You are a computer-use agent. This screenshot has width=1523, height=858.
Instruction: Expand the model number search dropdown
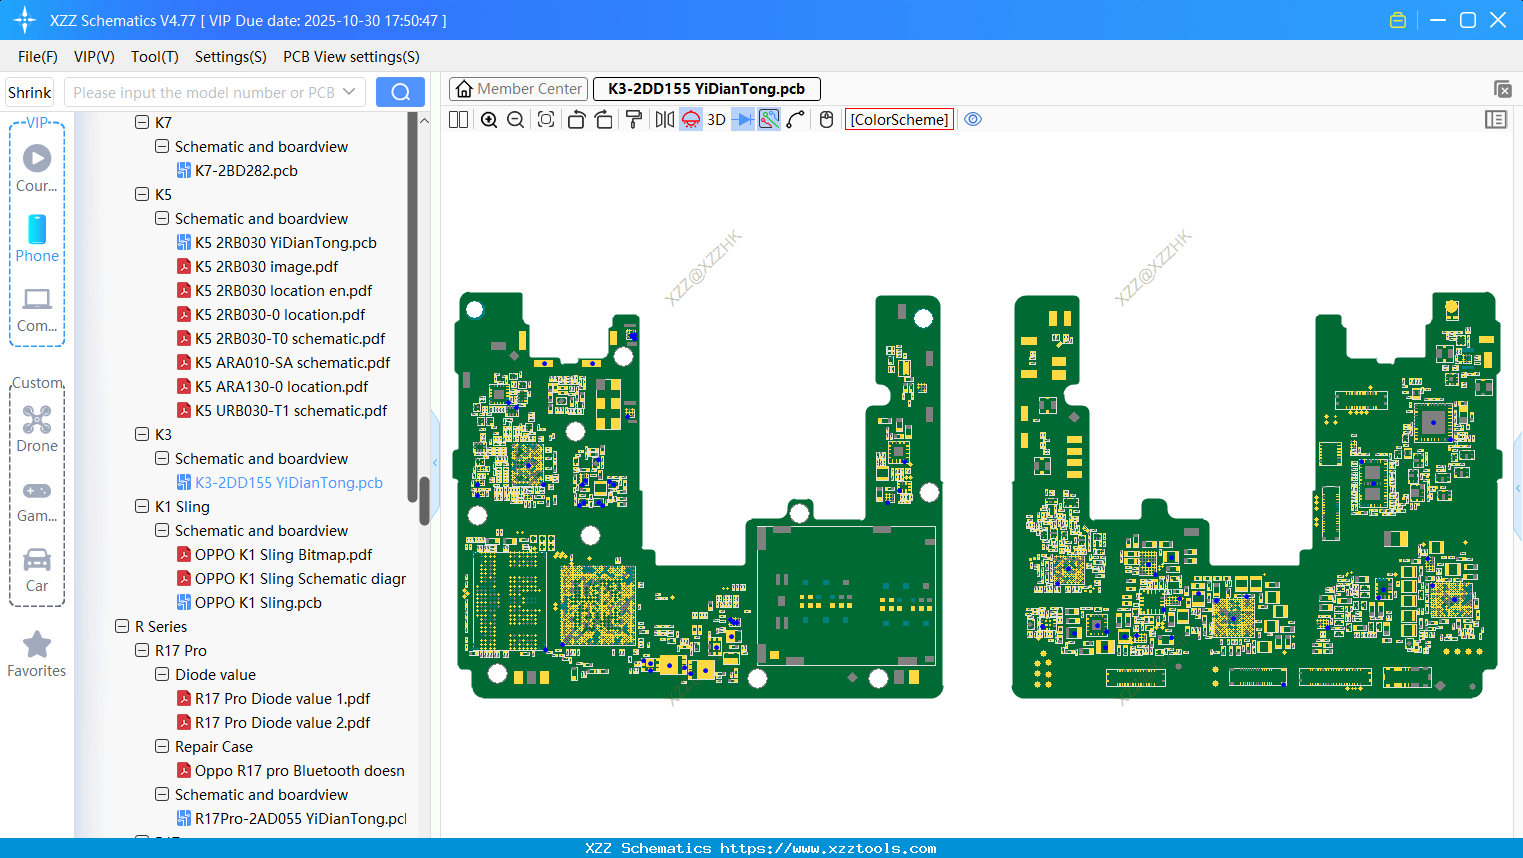[351, 91]
